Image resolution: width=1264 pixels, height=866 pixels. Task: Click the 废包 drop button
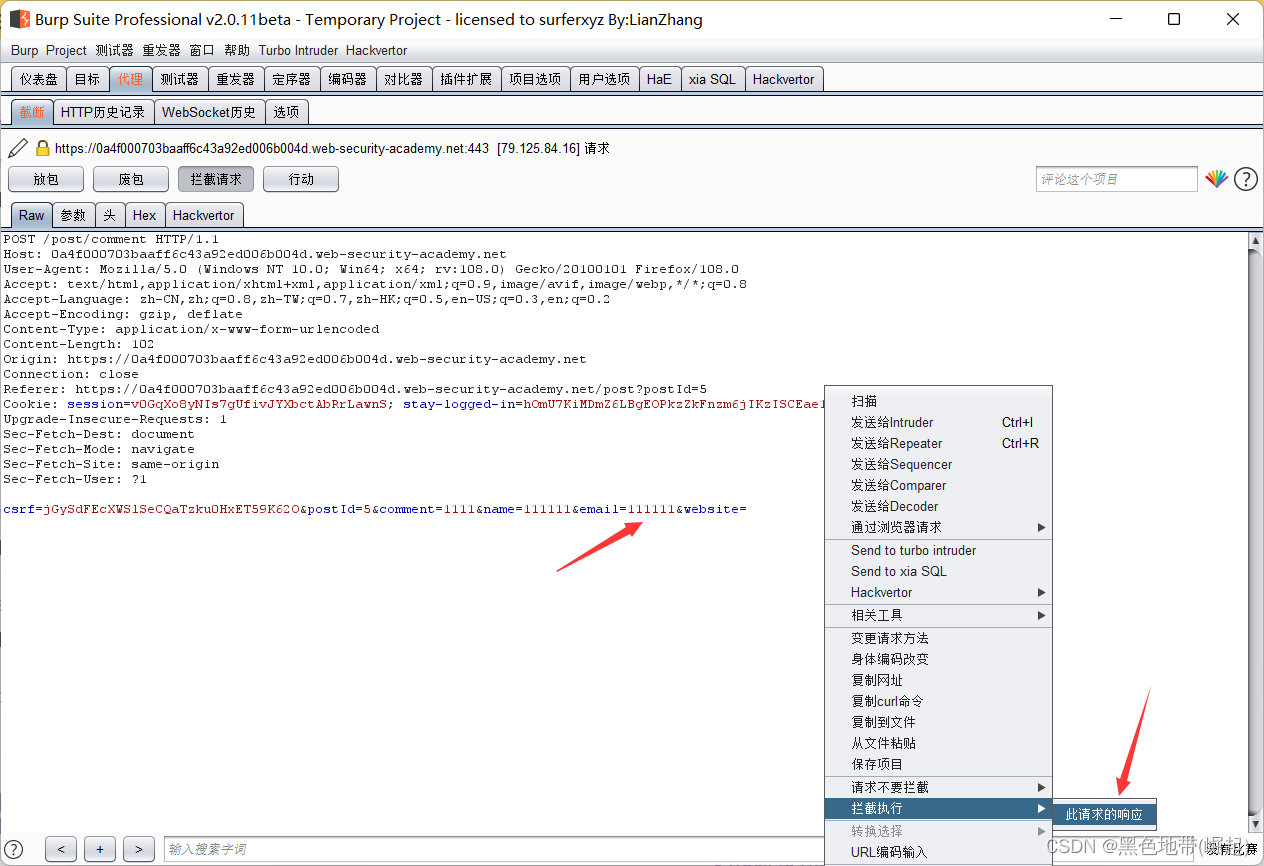click(131, 179)
